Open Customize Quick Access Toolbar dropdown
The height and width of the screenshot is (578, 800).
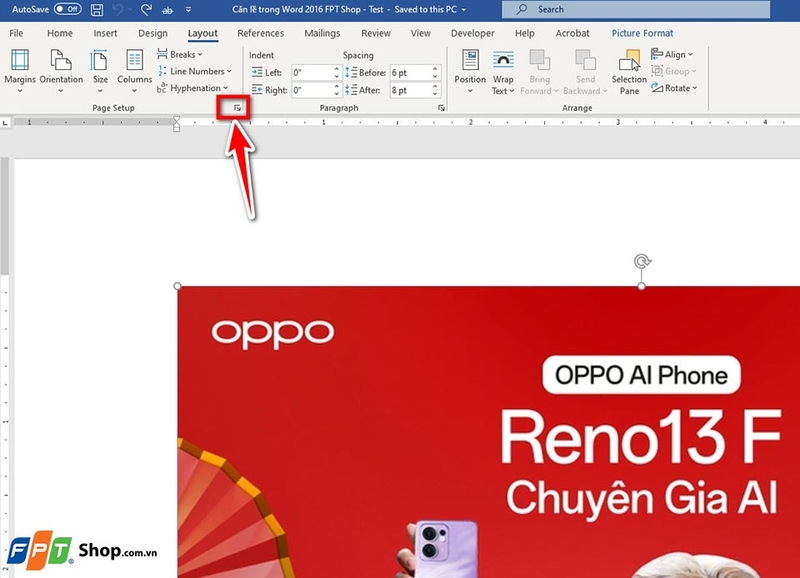pos(188,9)
